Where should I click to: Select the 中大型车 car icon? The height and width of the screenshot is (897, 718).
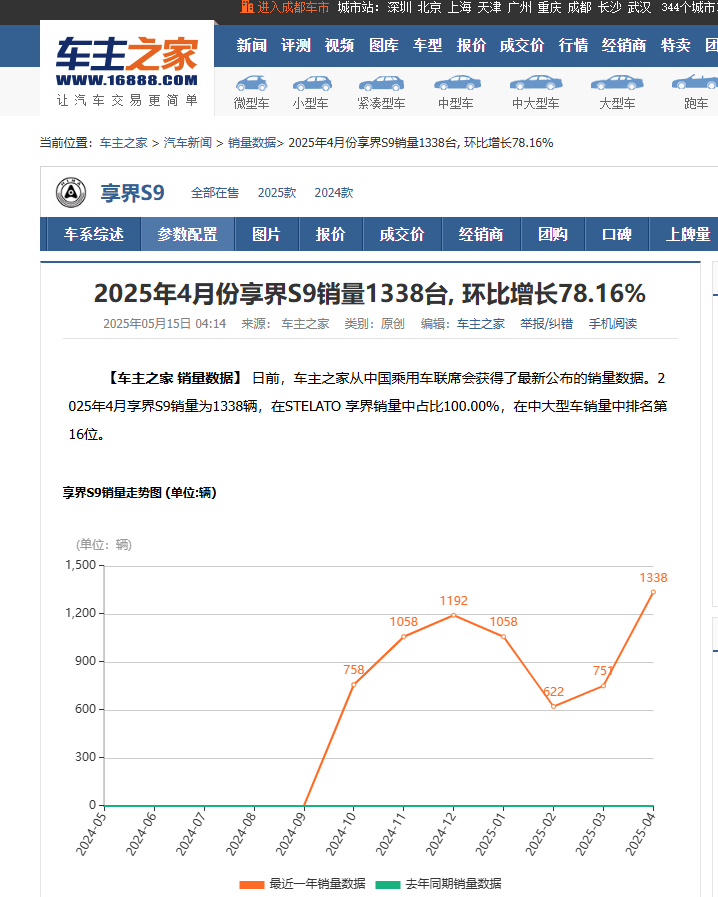pyautogui.click(x=535, y=84)
